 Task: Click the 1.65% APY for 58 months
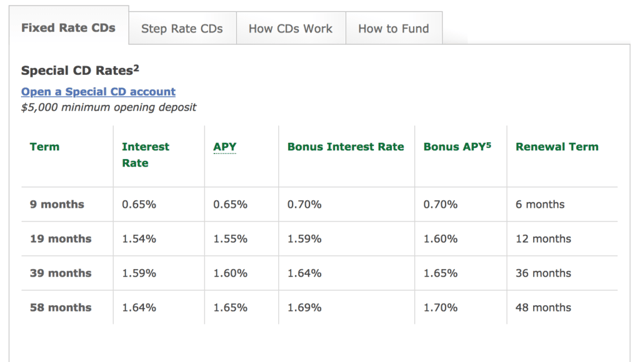point(230,307)
